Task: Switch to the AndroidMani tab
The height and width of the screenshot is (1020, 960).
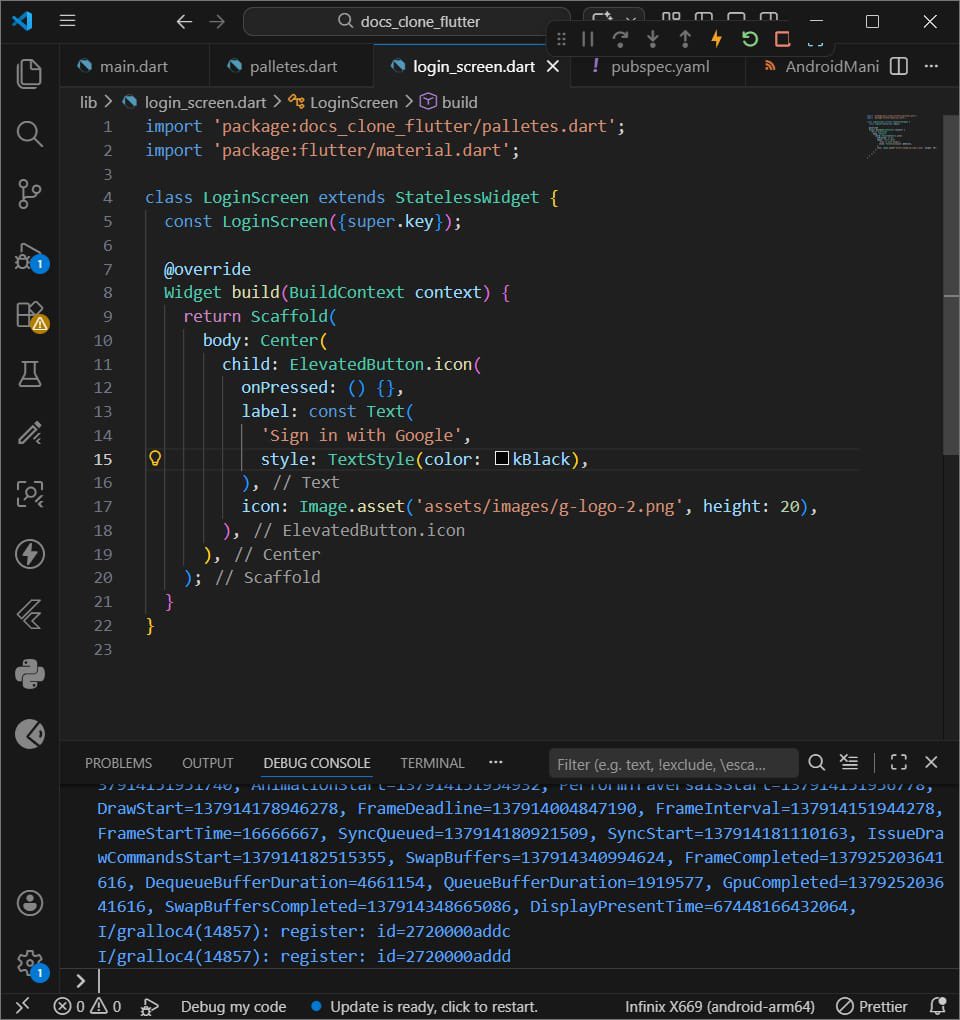Action: 821,66
